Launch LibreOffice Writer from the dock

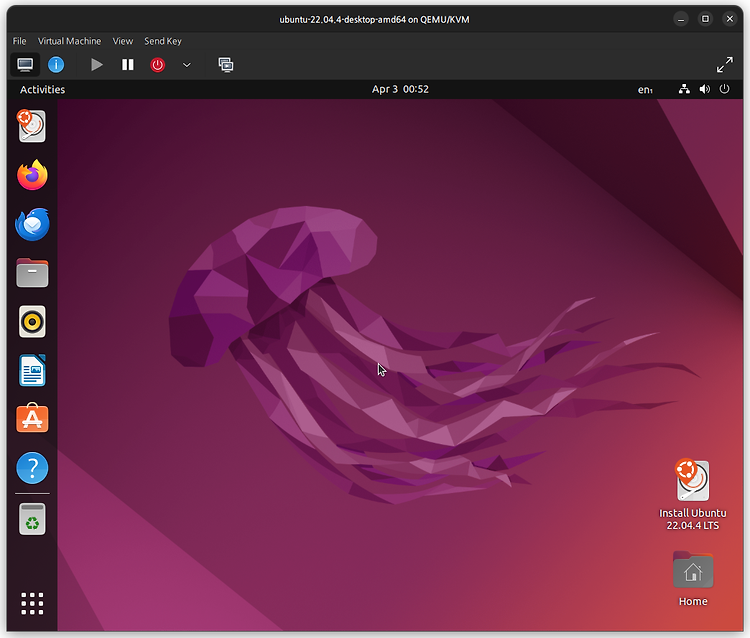point(32,370)
